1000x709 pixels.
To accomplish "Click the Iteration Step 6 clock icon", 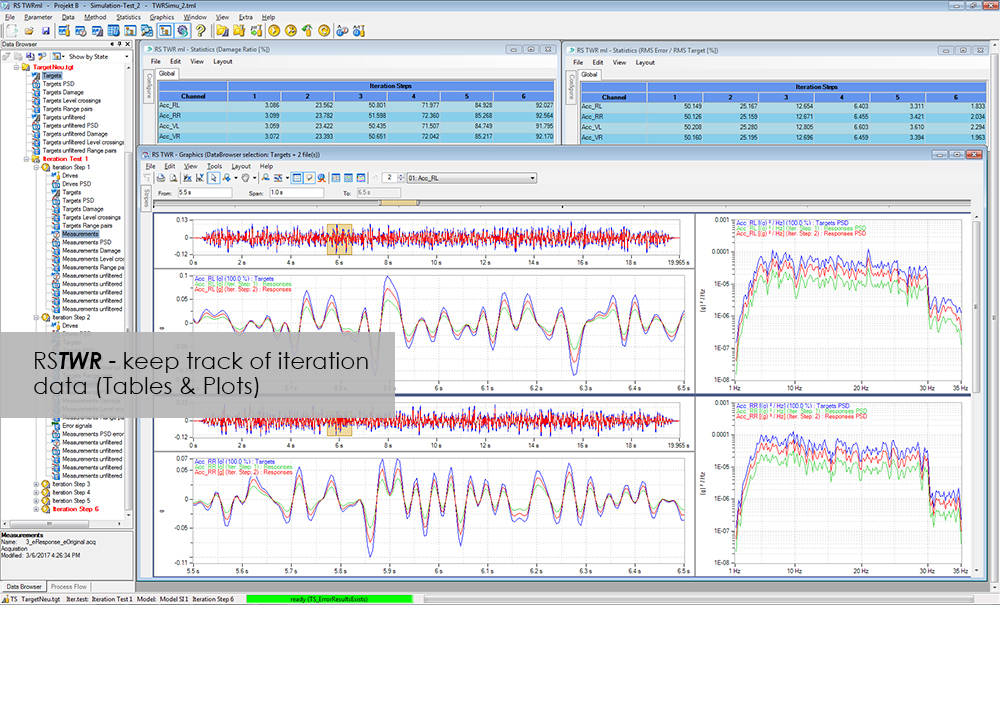I will click(46, 509).
